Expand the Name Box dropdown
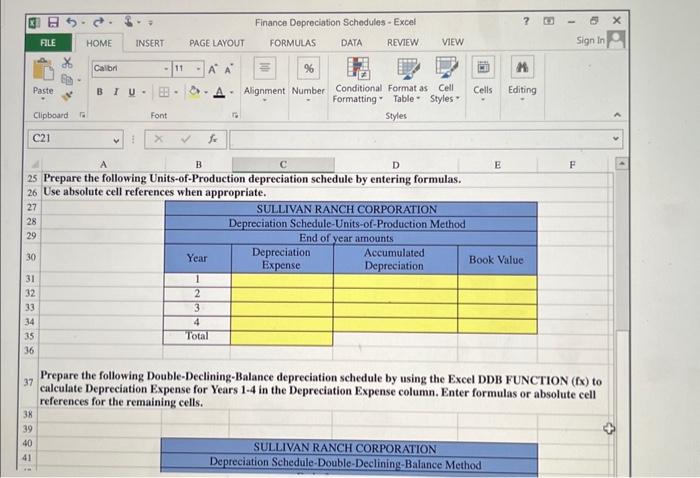 (116, 141)
